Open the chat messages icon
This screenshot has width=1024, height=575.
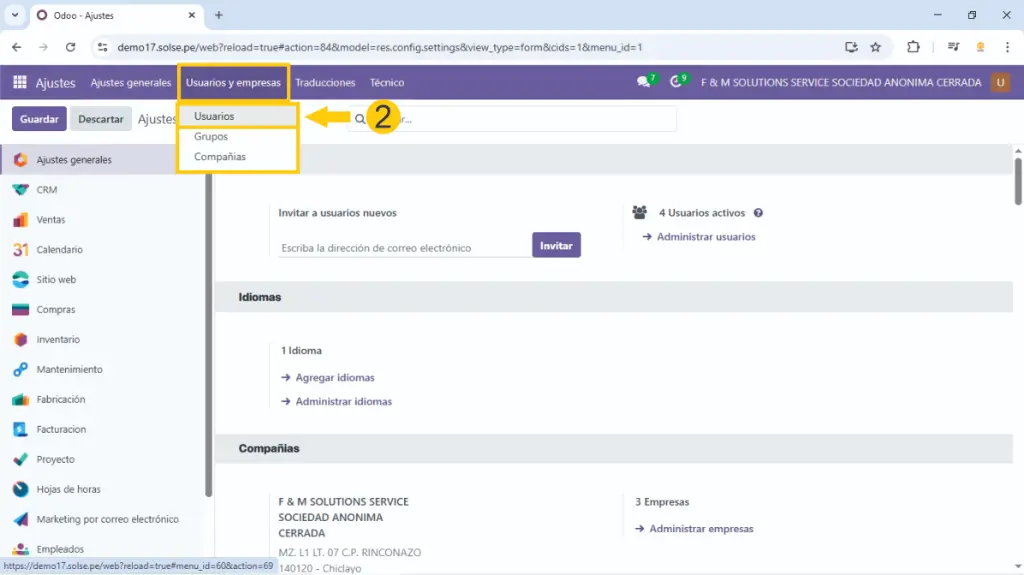pyautogui.click(x=643, y=83)
